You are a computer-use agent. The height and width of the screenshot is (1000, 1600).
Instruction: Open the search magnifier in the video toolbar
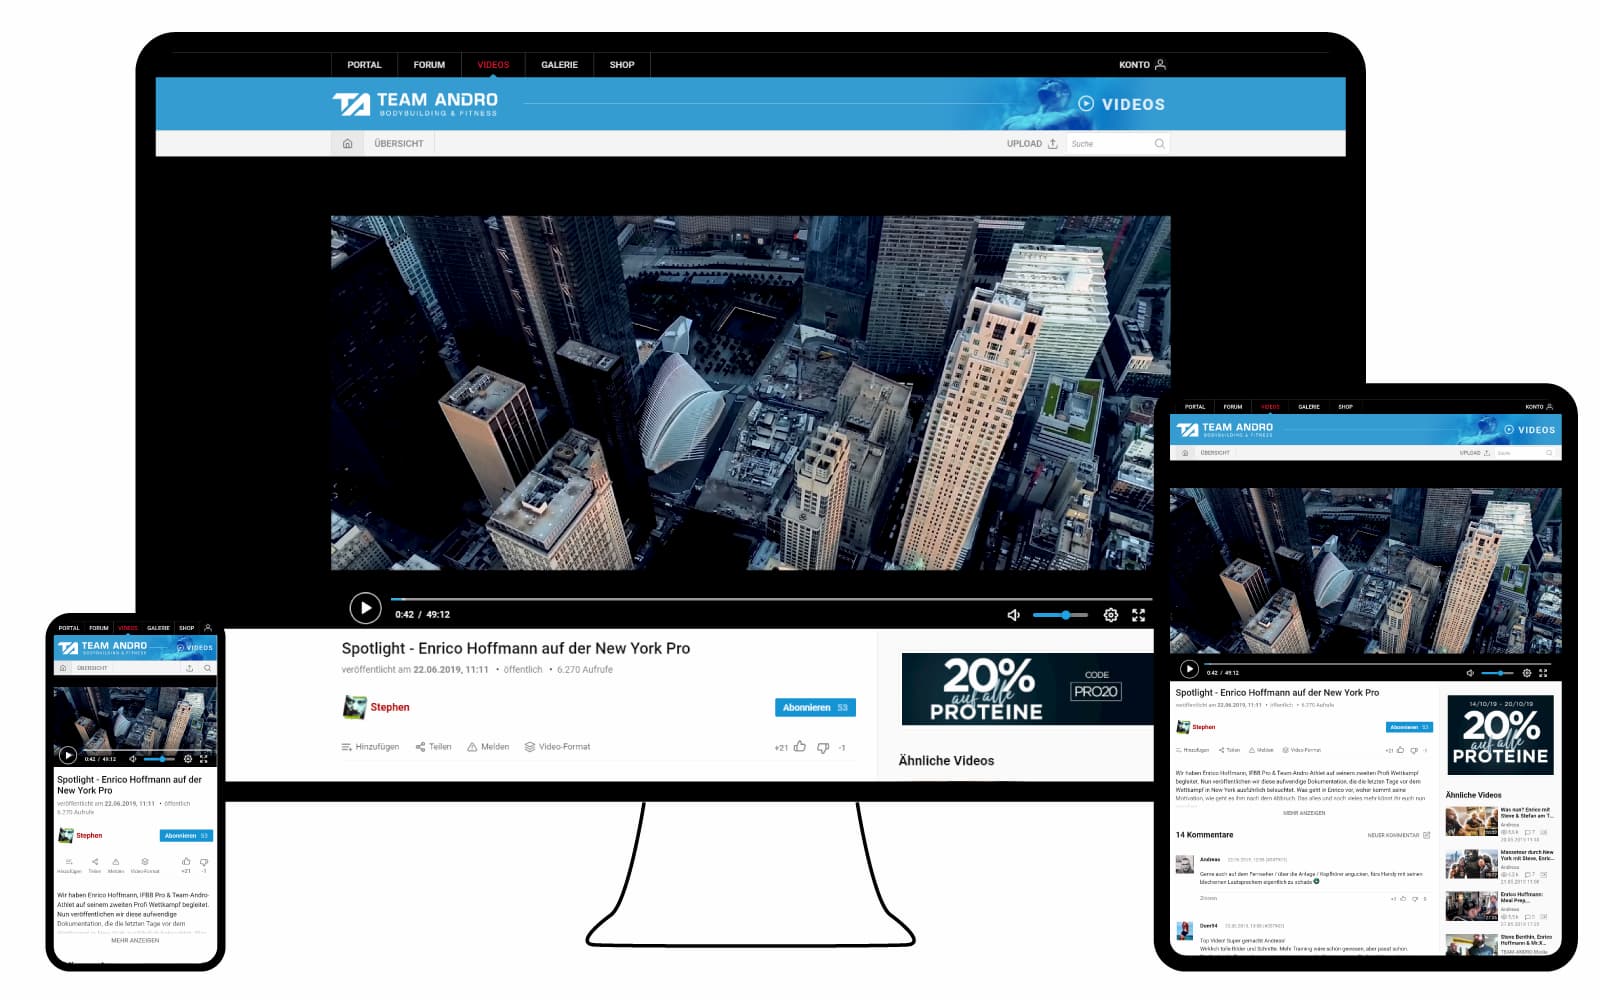click(x=1159, y=143)
